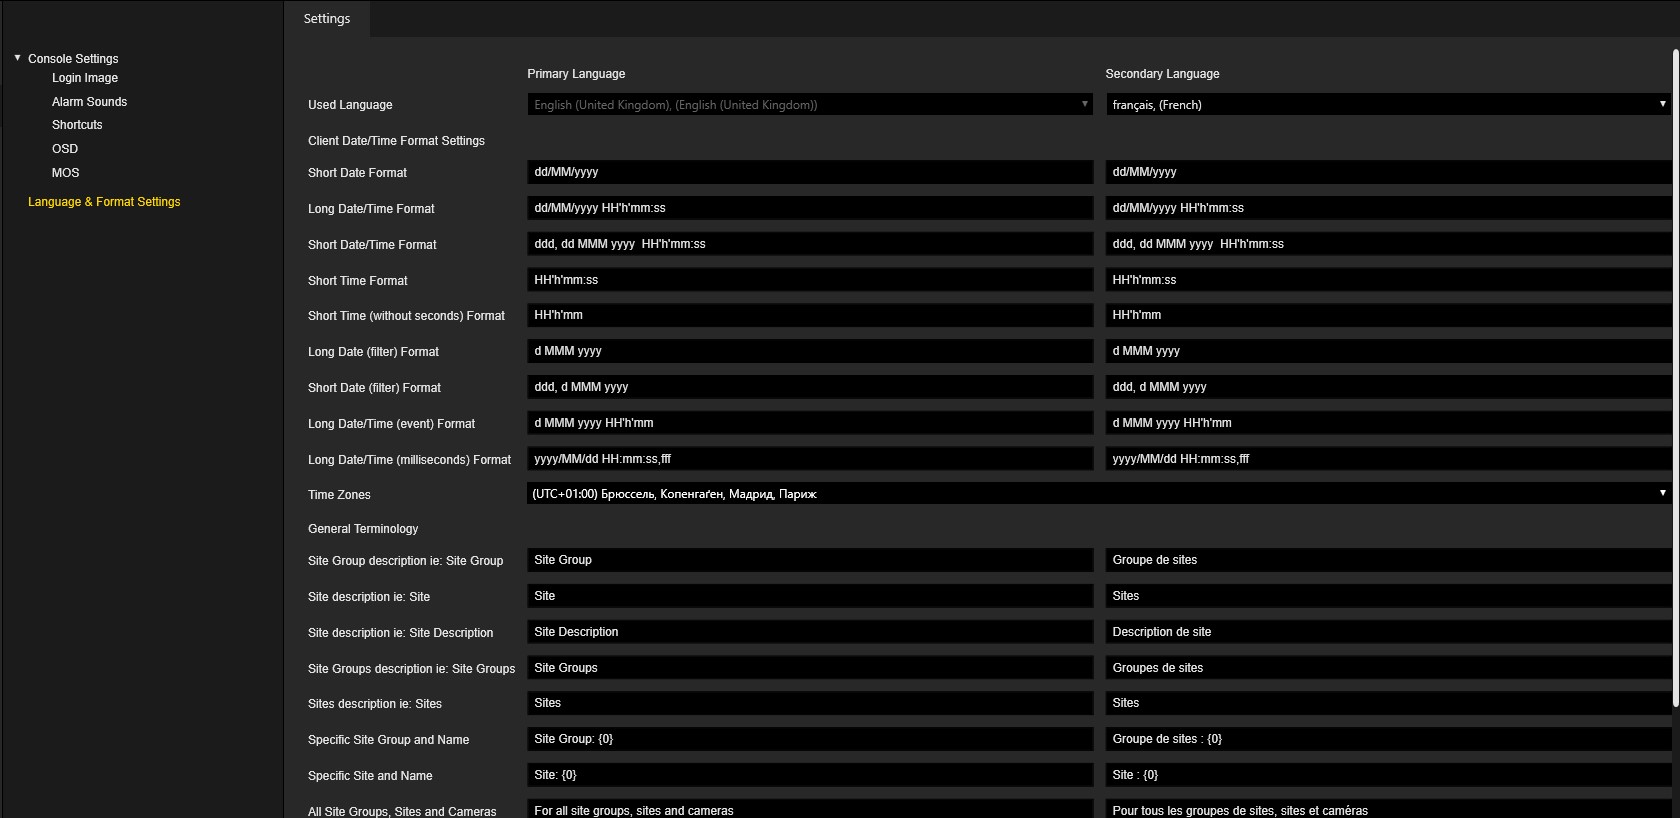Image resolution: width=1680 pixels, height=818 pixels.
Task: Click the vertical scrollbar on right edge
Action: [1675, 380]
